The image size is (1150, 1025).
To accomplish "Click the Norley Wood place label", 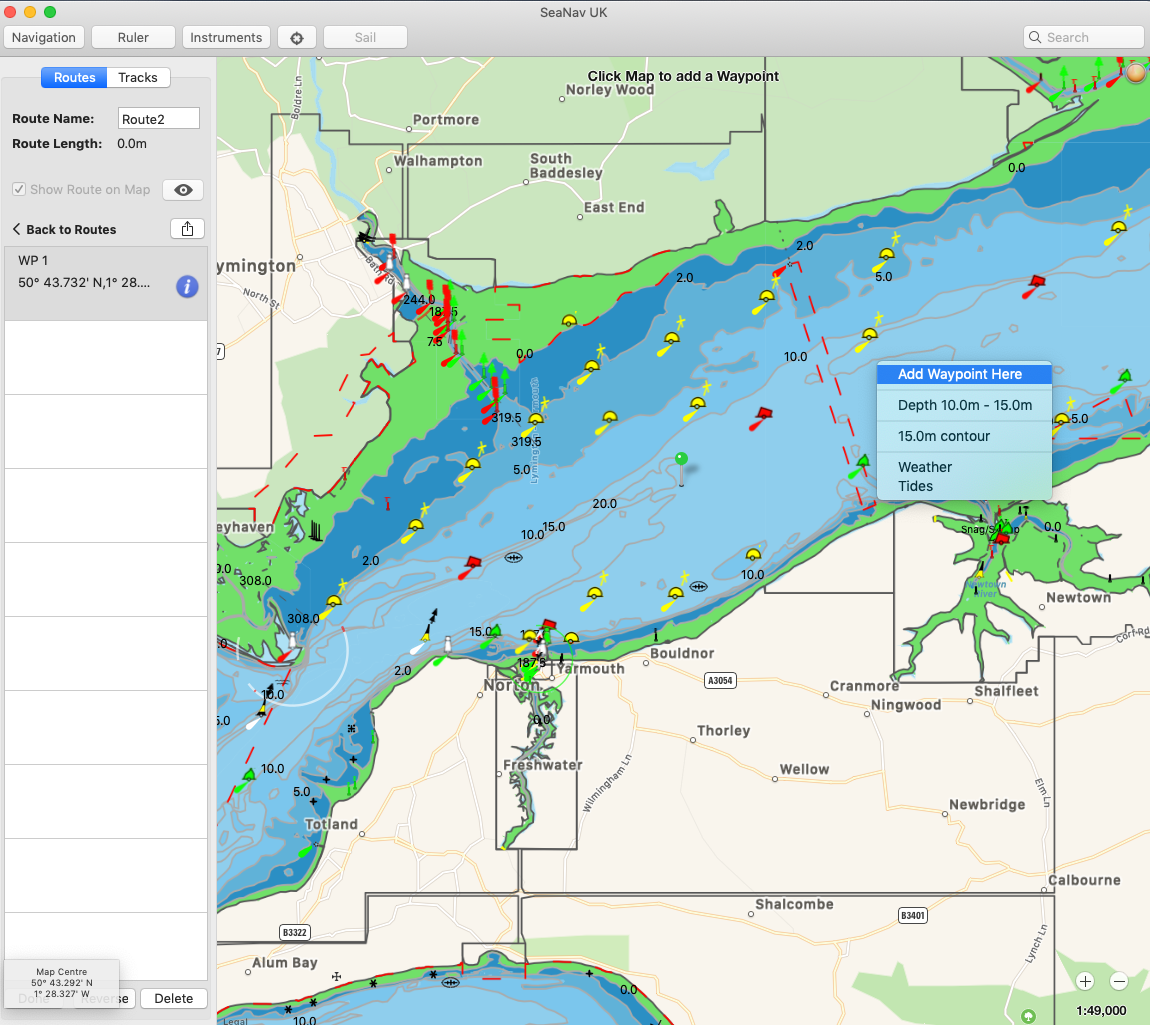I will coord(610,90).
